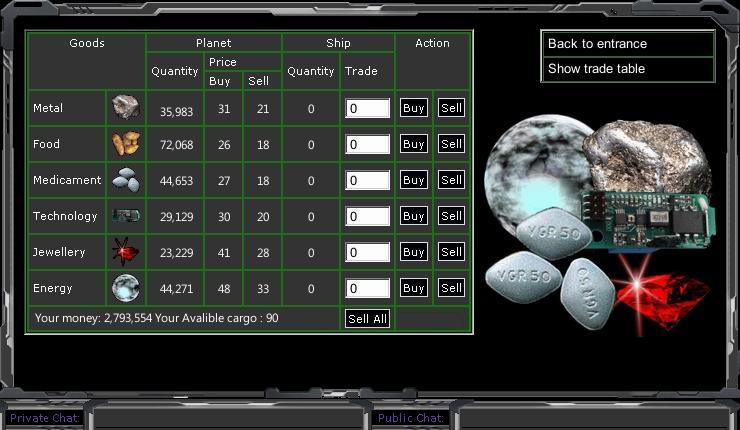
Task: Focus the Energy trade quantity field
Action: tap(367, 289)
